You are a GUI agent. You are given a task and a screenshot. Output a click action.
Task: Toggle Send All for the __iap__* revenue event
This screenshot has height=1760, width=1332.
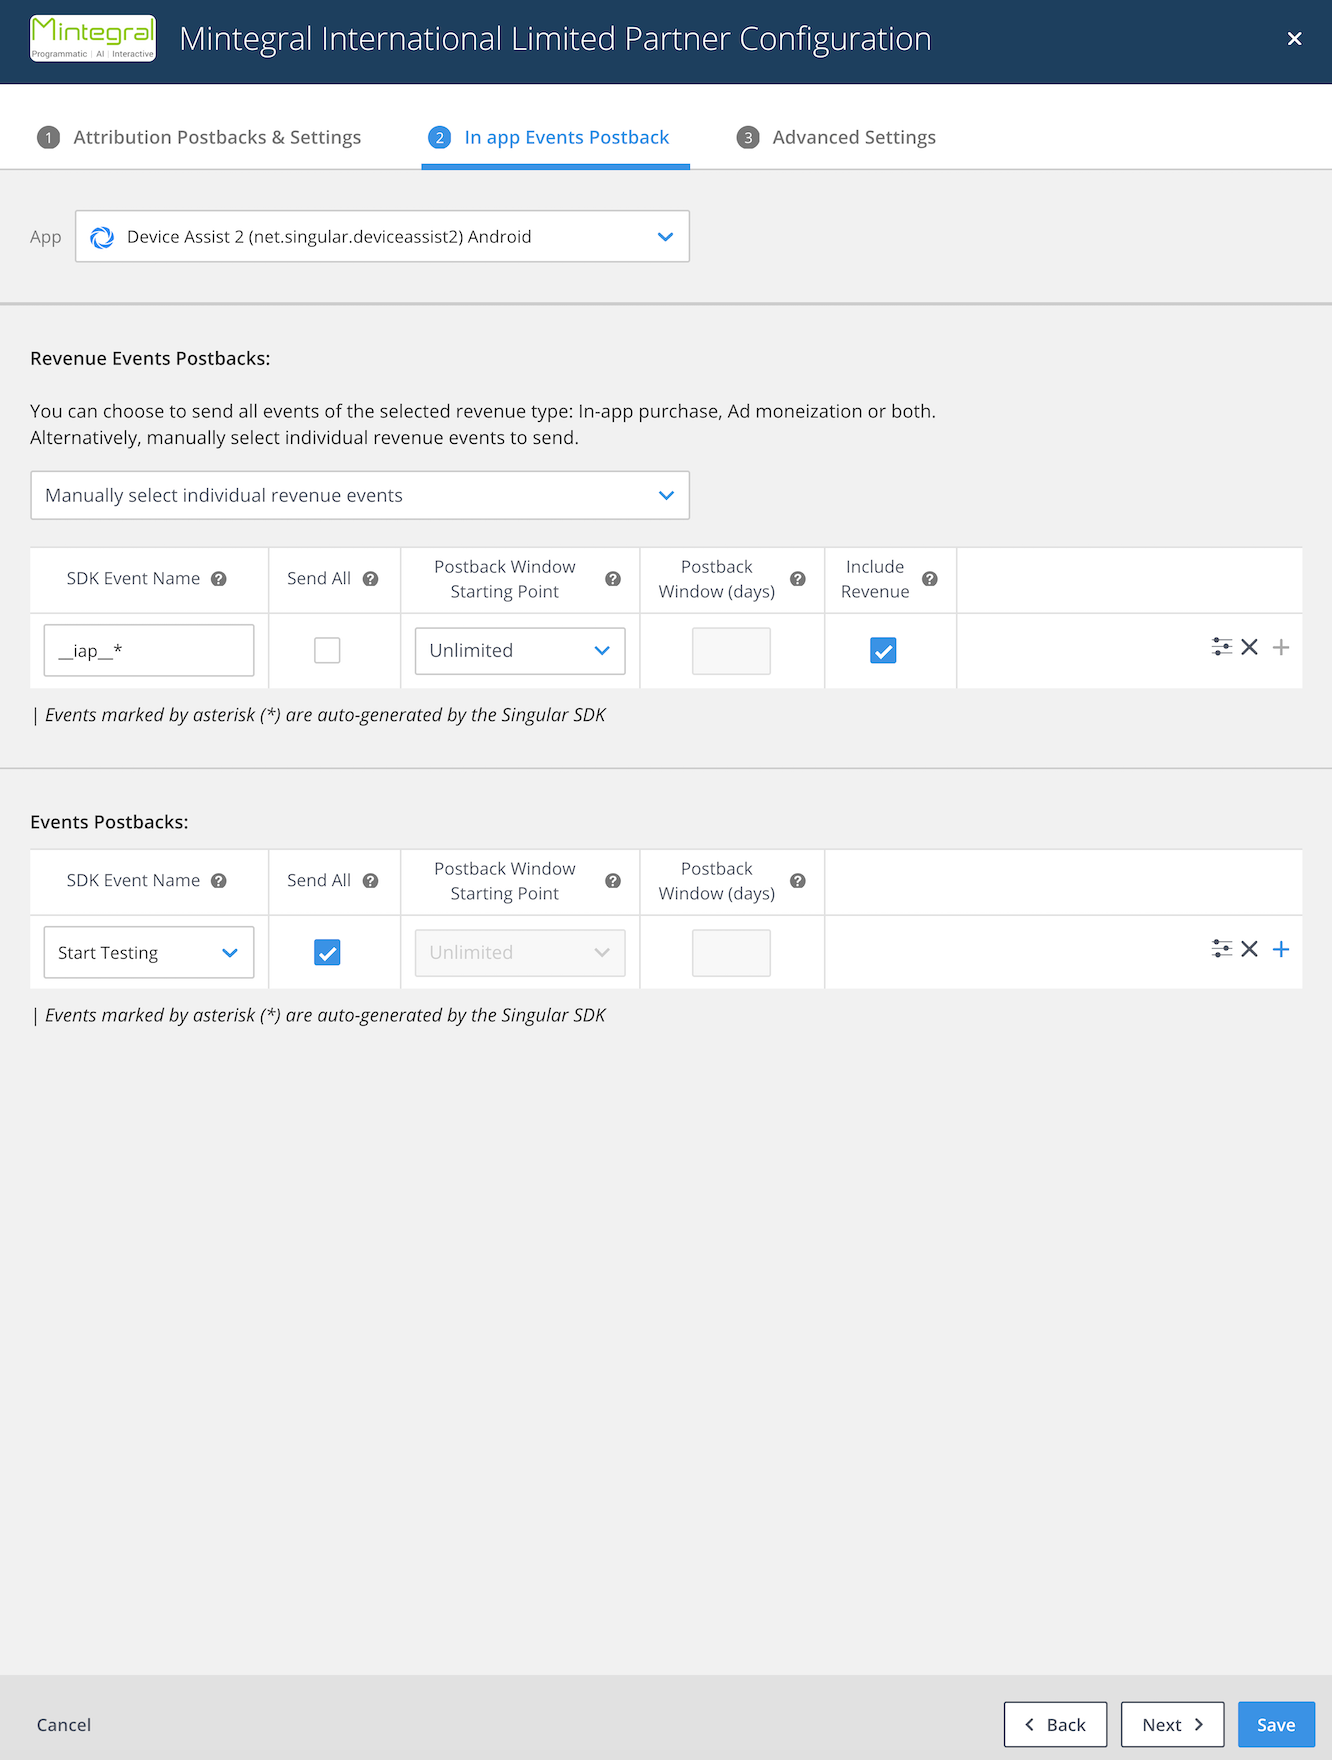[x=327, y=650]
